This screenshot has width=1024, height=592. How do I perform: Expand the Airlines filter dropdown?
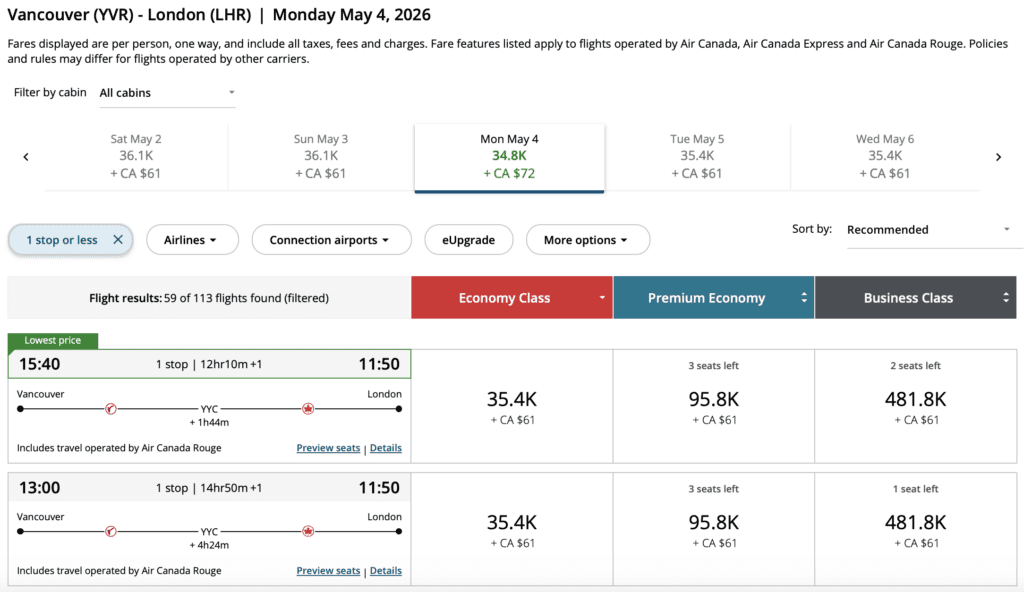(x=193, y=240)
